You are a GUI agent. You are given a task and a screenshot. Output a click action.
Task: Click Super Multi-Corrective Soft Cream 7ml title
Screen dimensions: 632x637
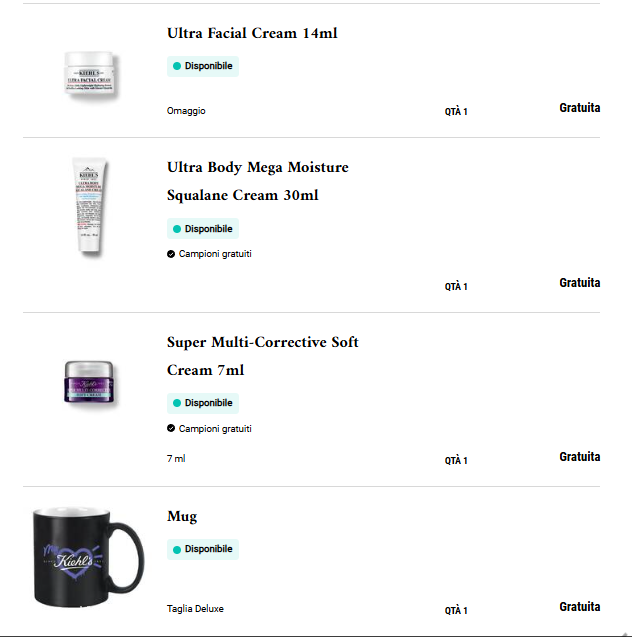pos(262,356)
